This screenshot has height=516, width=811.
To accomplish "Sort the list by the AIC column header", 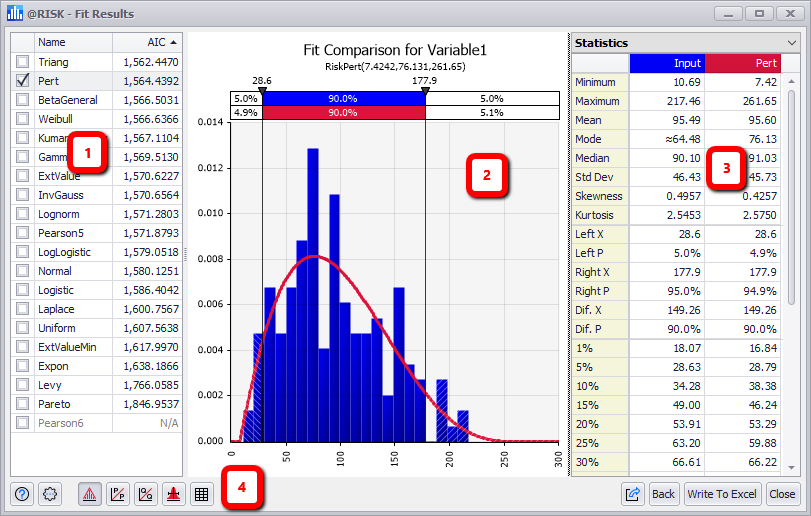I will pyautogui.click(x=144, y=43).
